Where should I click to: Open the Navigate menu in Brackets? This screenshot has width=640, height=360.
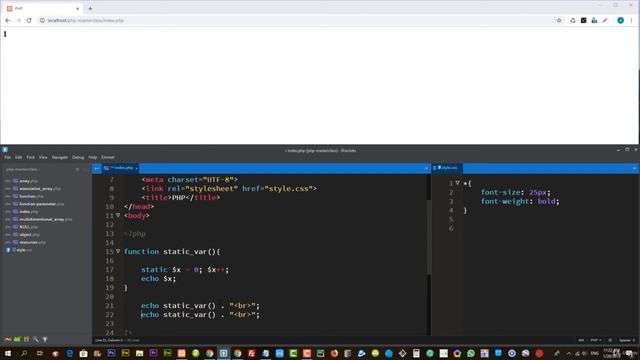pos(60,157)
